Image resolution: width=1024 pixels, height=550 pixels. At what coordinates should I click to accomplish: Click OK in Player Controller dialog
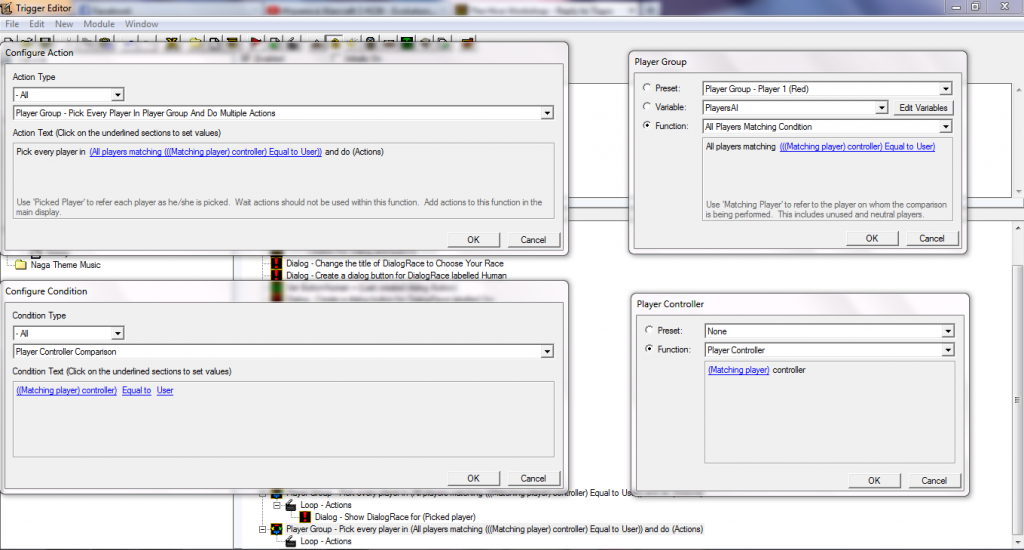click(874, 480)
